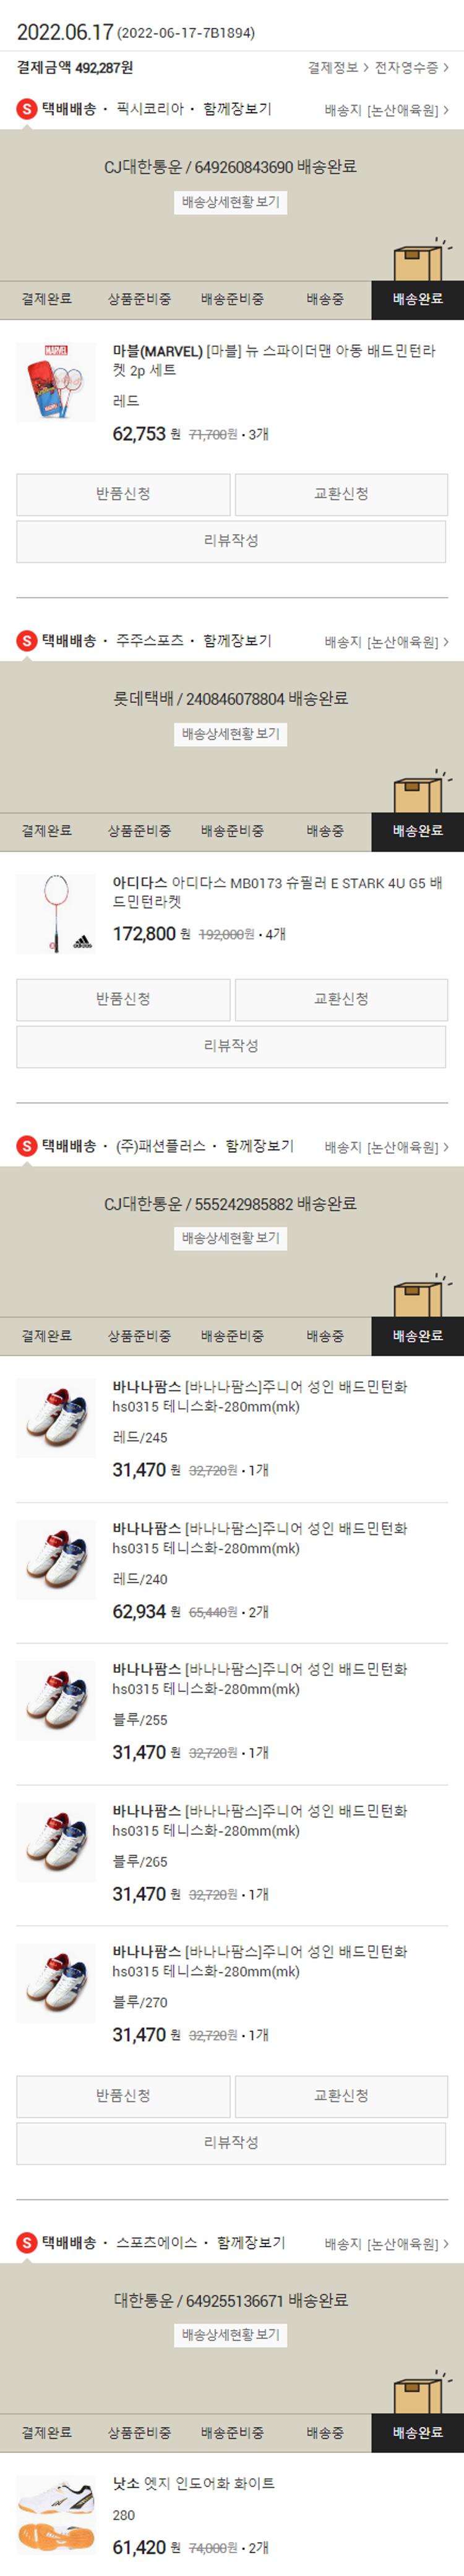Click 리뷰작성 for the 바나나팜스 shoes
The height and width of the screenshot is (2576, 464).
[231, 2142]
